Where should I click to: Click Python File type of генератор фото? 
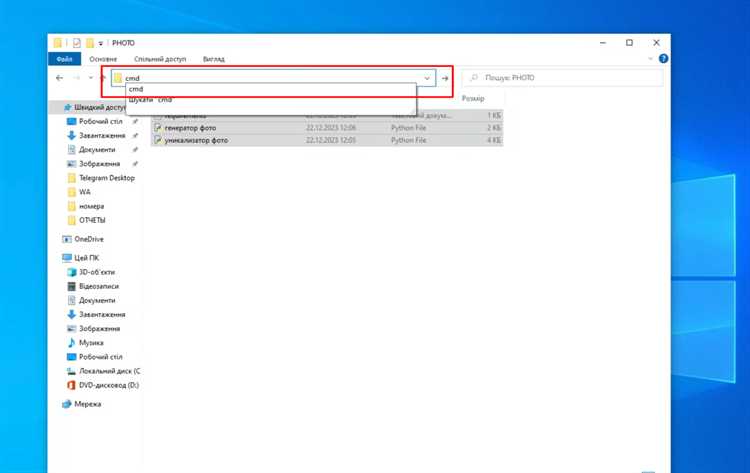point(408,128)
